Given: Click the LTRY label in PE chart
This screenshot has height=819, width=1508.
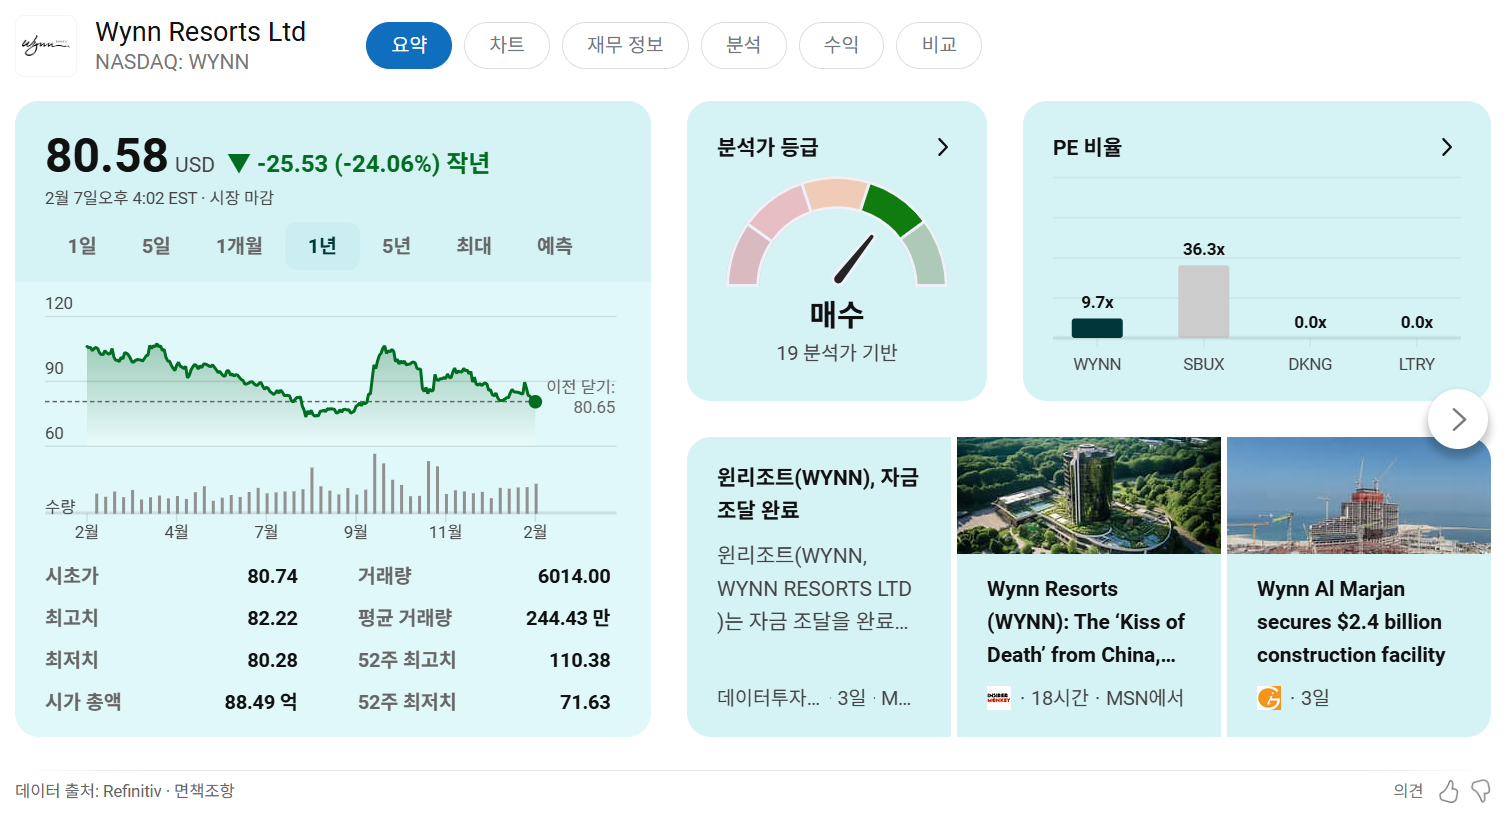Looking at the screenshot, I should (1417, 364).
